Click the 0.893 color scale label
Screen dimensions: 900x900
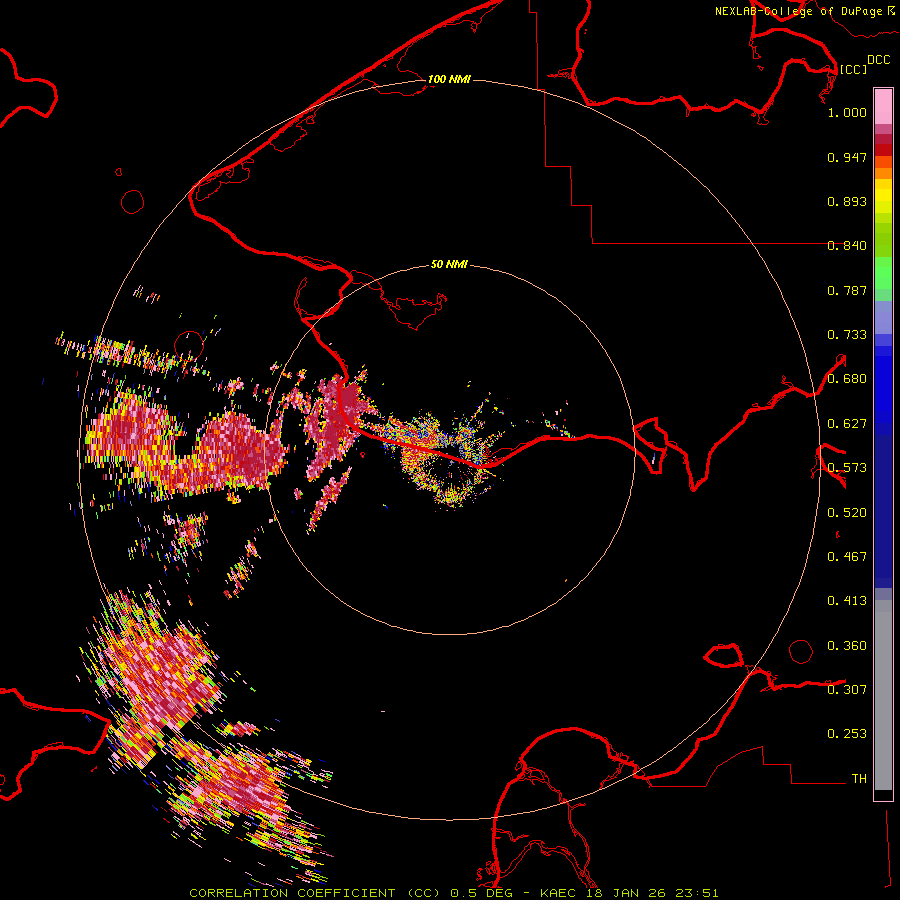[847, 201]
